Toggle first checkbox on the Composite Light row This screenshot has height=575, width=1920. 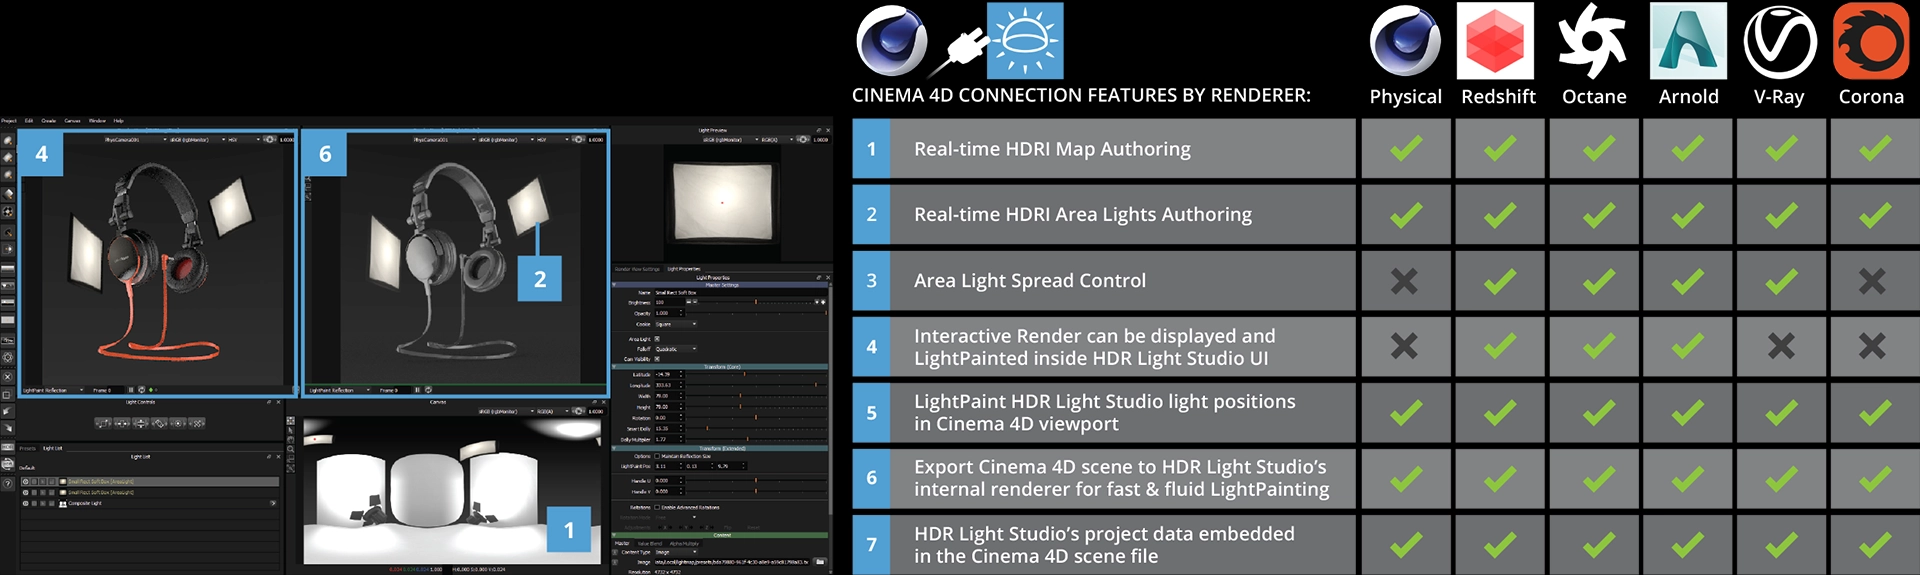34,503
